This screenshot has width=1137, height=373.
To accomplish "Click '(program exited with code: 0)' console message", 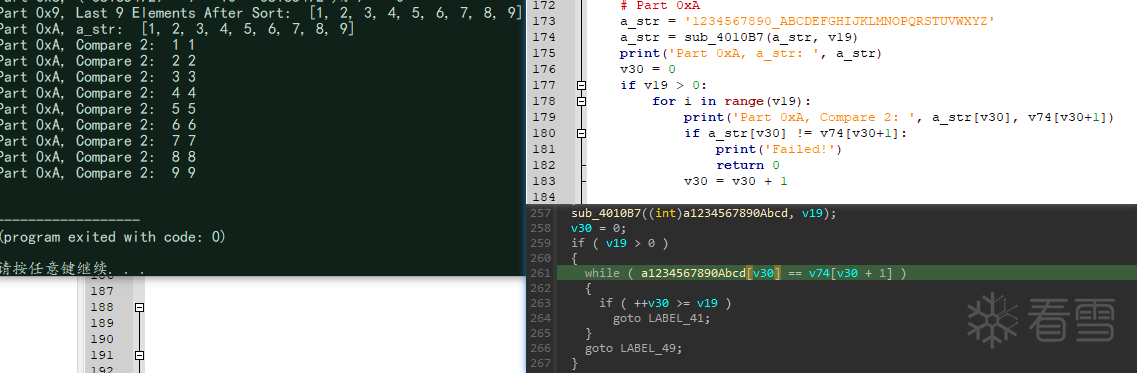I will (x=112, y=237).
